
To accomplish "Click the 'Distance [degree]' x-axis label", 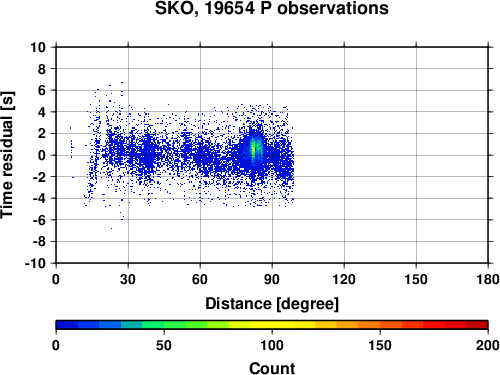I will pos(272,304).
